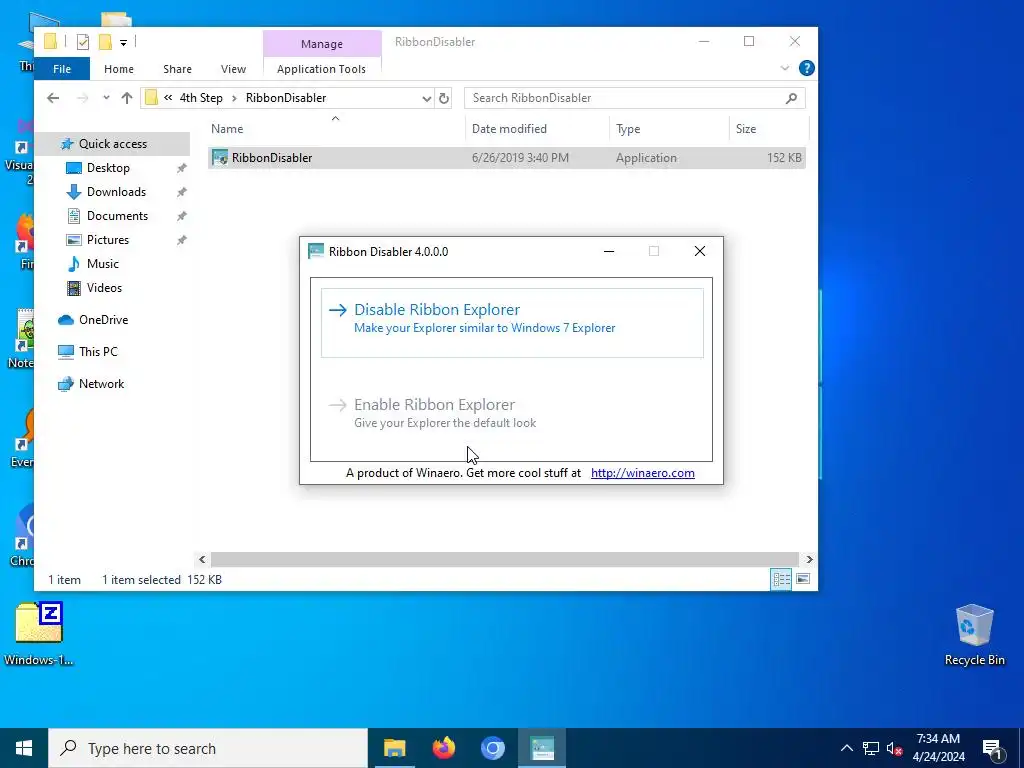The width and height of the screenshot is (1024, 768).
Task: Switch to Details view icon
Action: (x=781, y=579)
